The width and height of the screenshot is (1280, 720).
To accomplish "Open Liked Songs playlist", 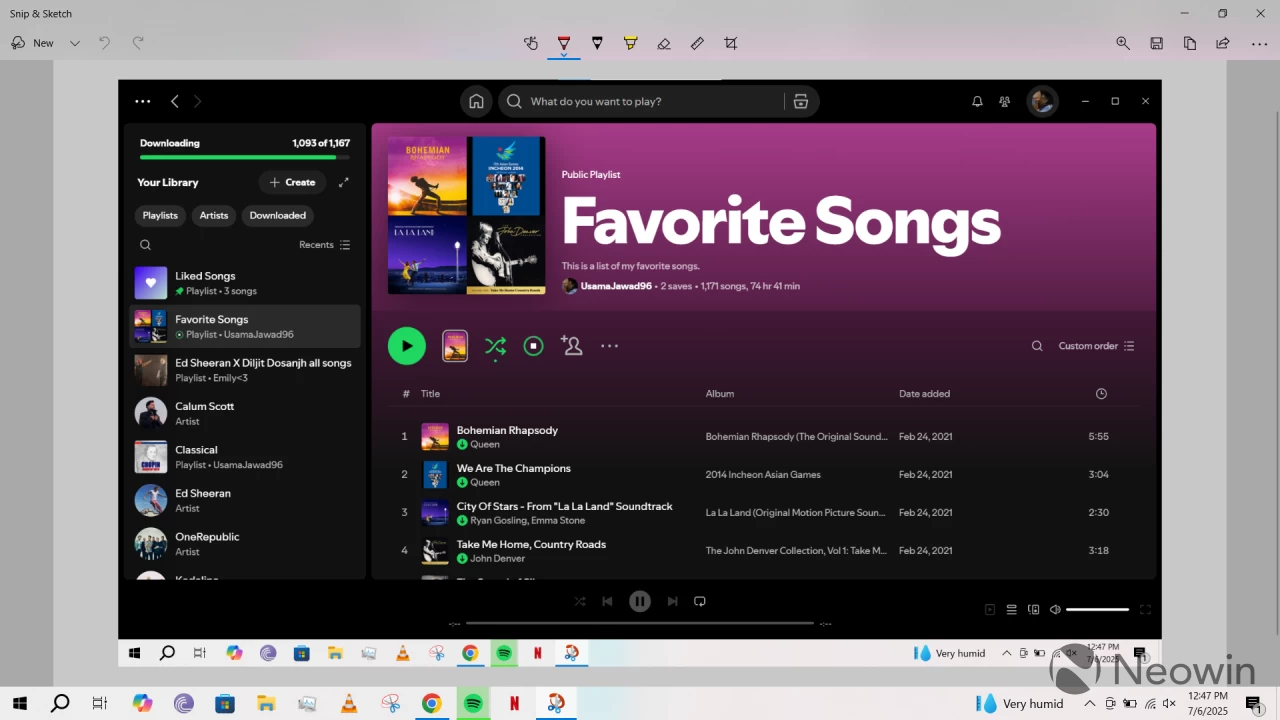I will [x=245, y=283].
